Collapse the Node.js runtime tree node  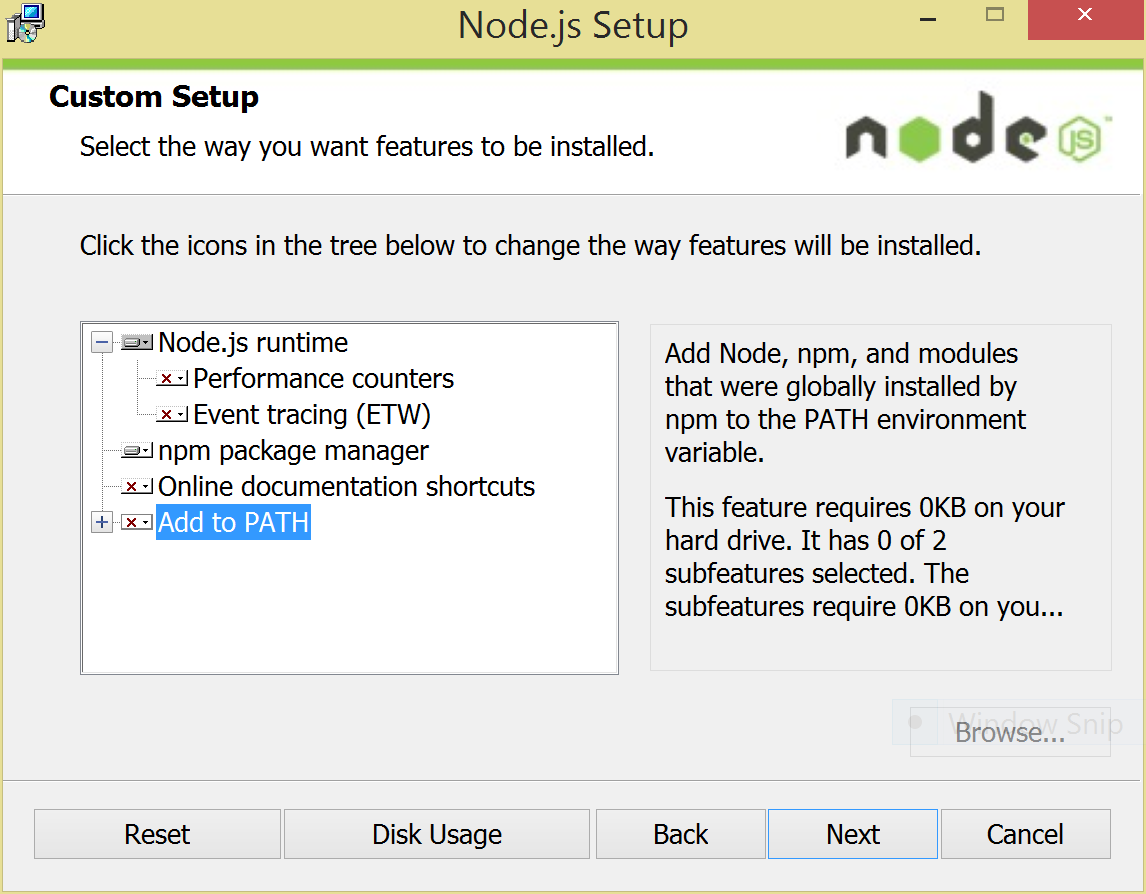(102, 342)
